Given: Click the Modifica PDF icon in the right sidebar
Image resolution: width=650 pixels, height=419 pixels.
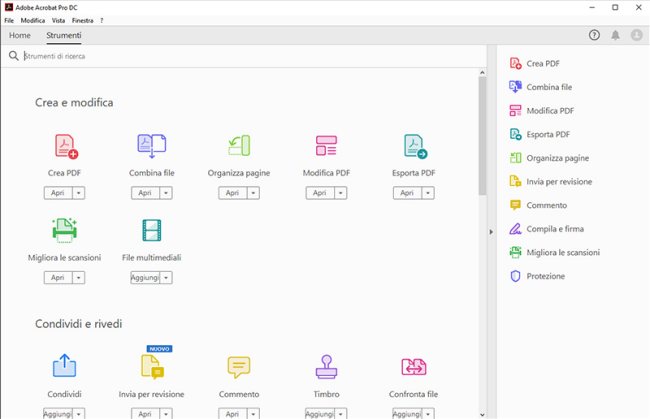Looking at the screenshot, I should tap(515, 111).
